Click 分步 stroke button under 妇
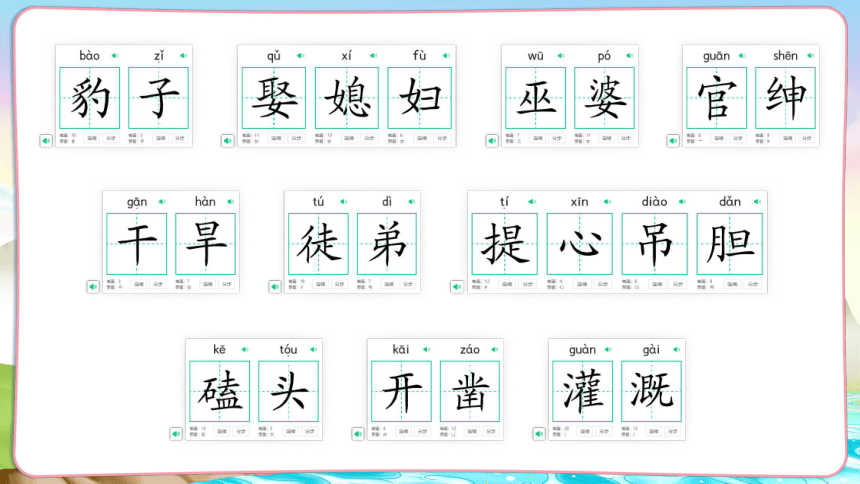 pyautogui.click(x=442, y=138)
